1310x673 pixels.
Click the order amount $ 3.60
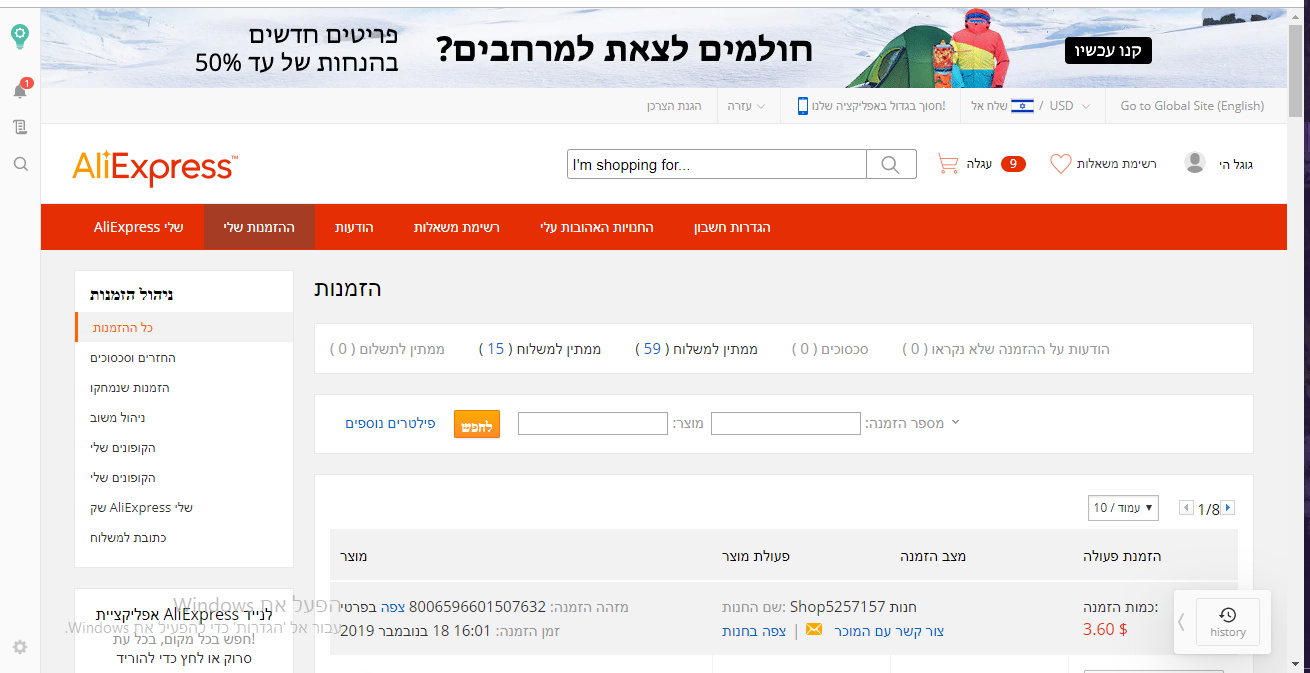tap(1105, 629)
